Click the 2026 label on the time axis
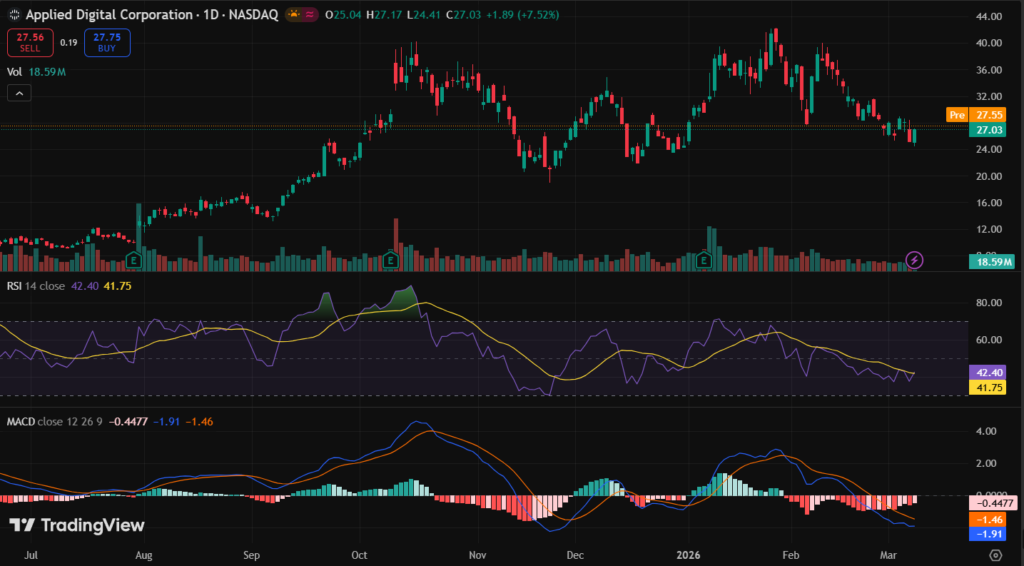1024x566 pixels. point(686,553)
